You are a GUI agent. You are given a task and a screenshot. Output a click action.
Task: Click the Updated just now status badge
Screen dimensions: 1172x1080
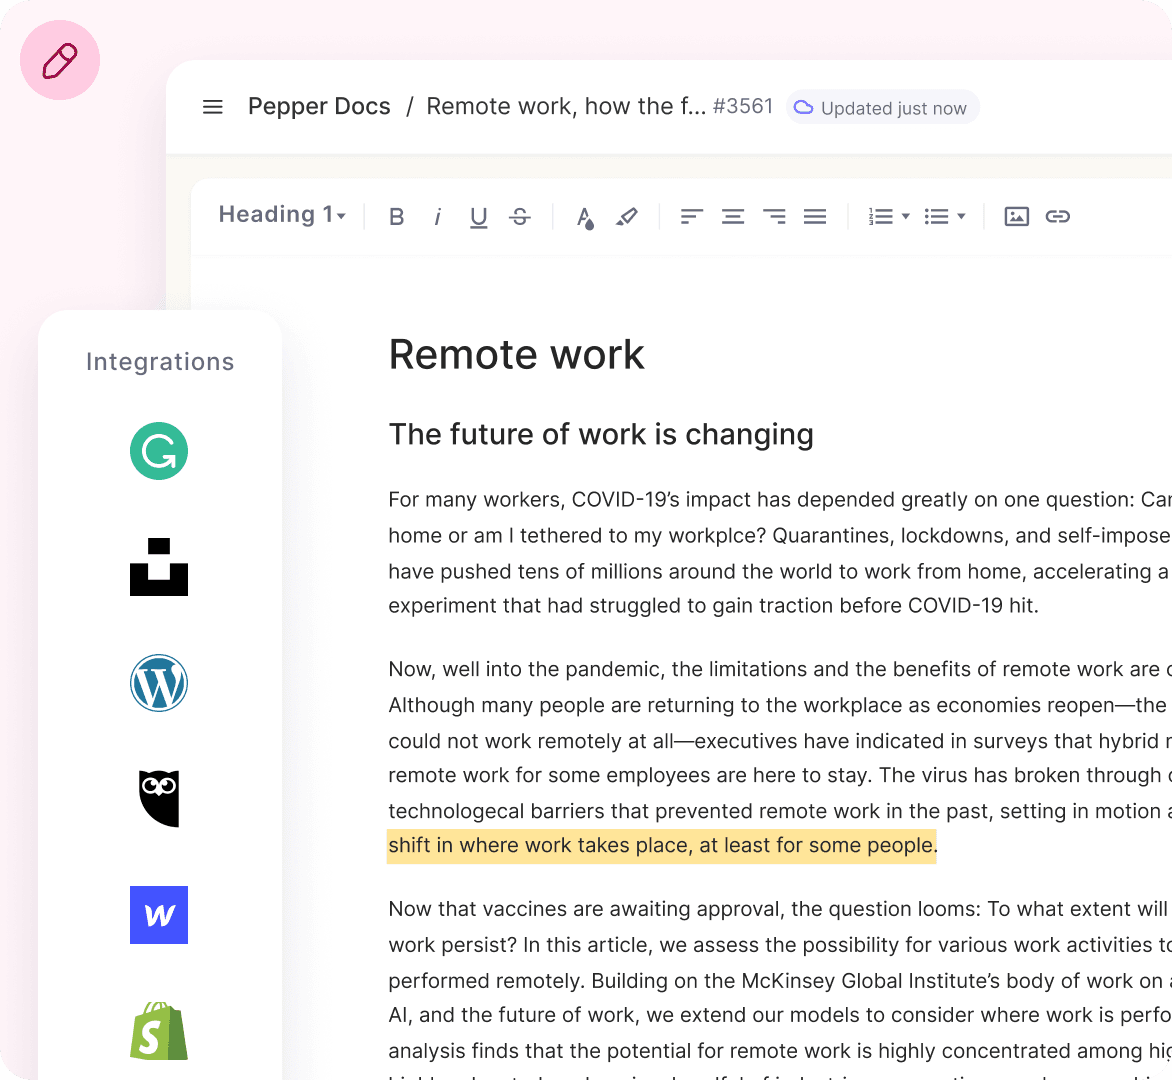tap(882, 108)
